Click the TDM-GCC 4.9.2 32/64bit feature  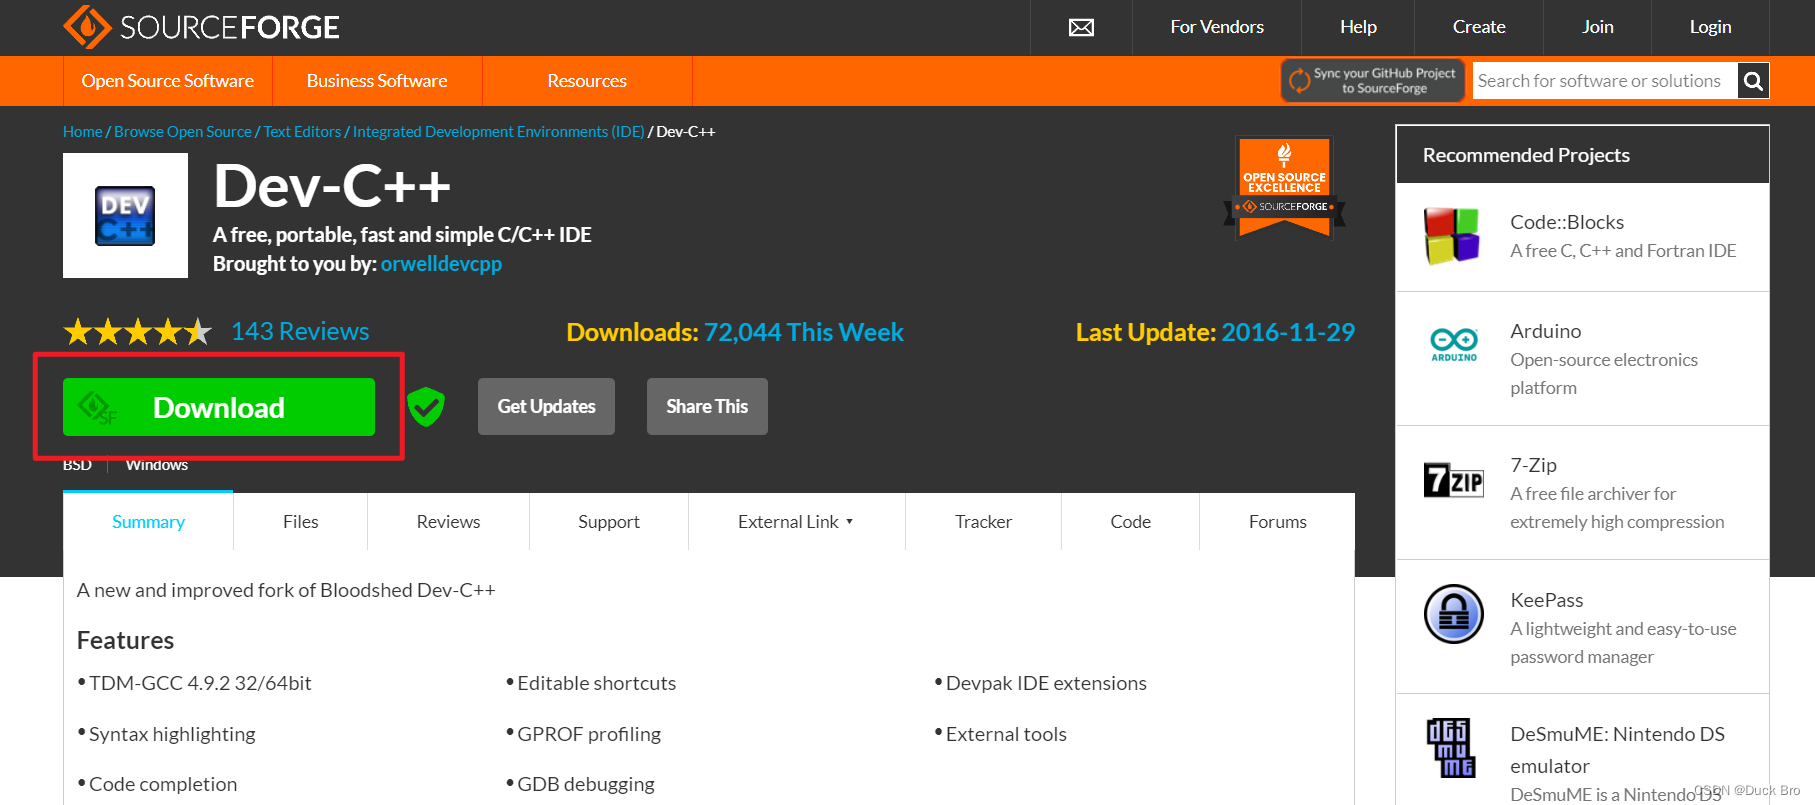pyautogui.click(x=200, y=683)
